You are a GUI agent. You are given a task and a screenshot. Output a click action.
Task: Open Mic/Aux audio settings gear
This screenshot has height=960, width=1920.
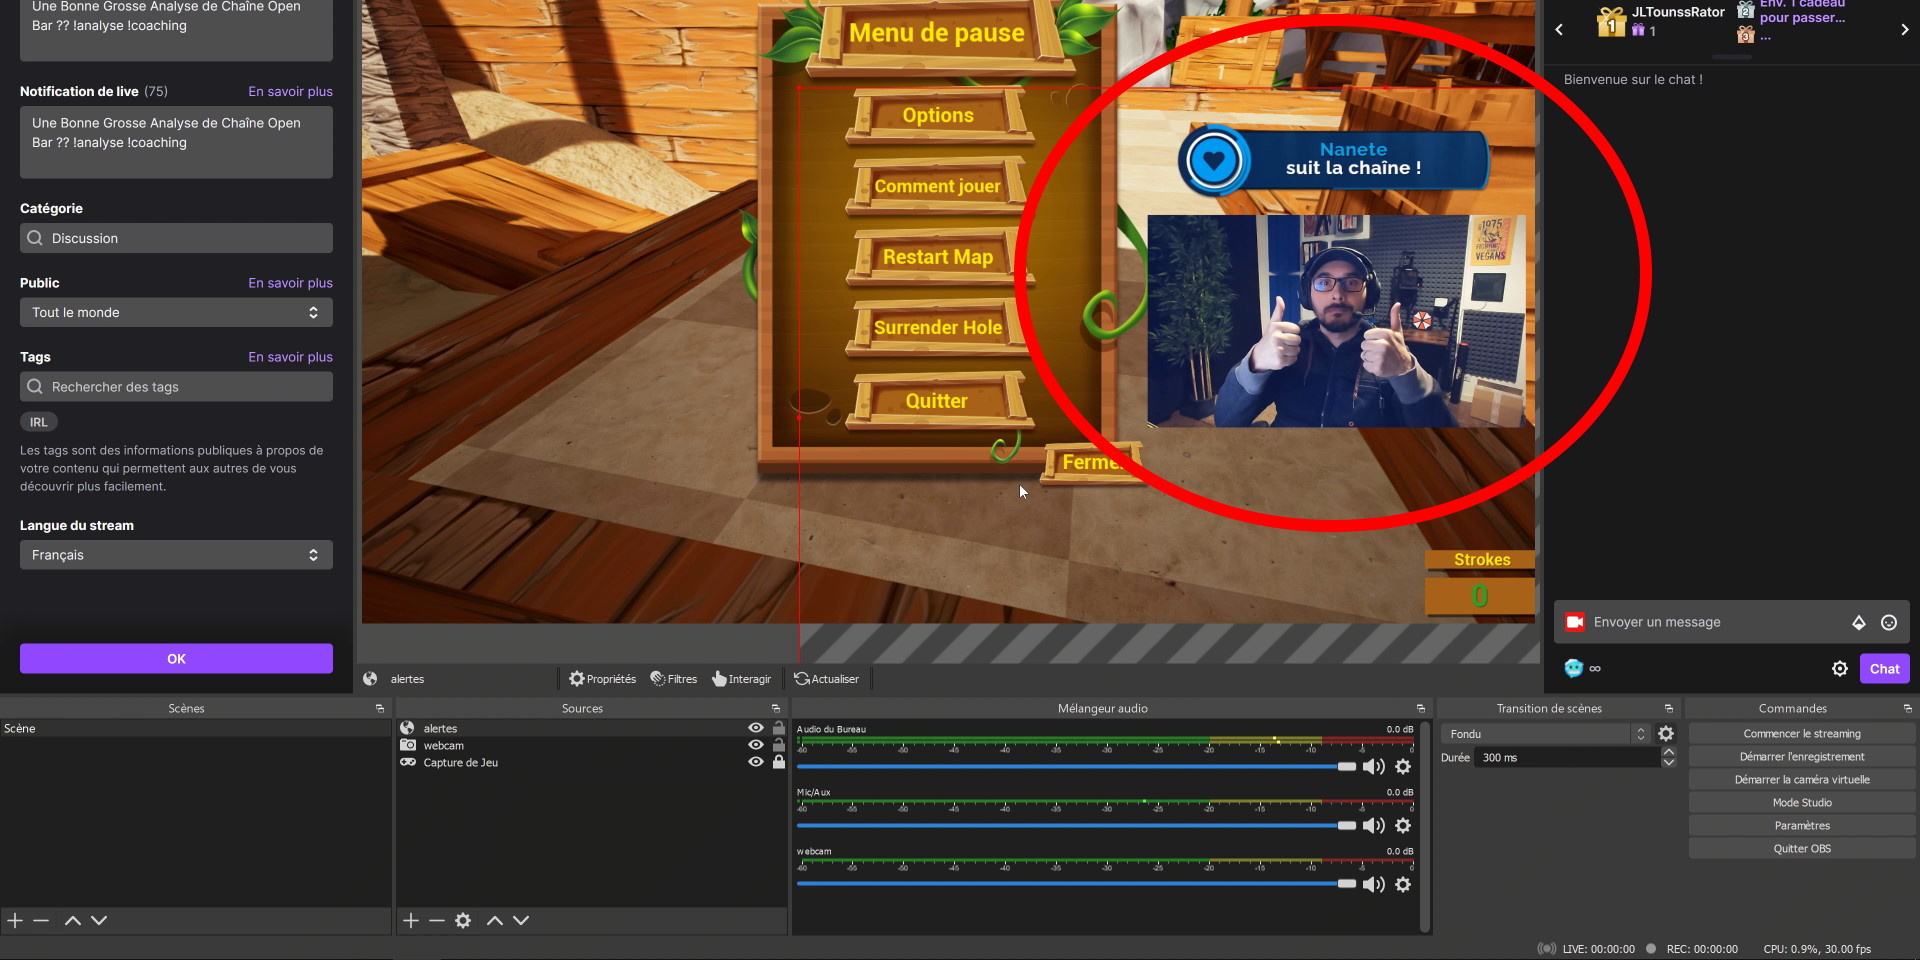click(1403, 826)
